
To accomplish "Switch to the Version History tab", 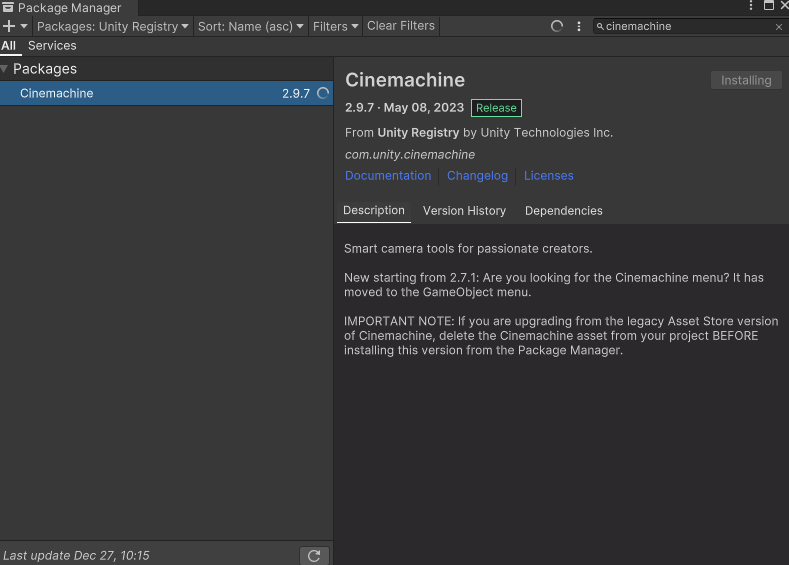I will 464,211.
